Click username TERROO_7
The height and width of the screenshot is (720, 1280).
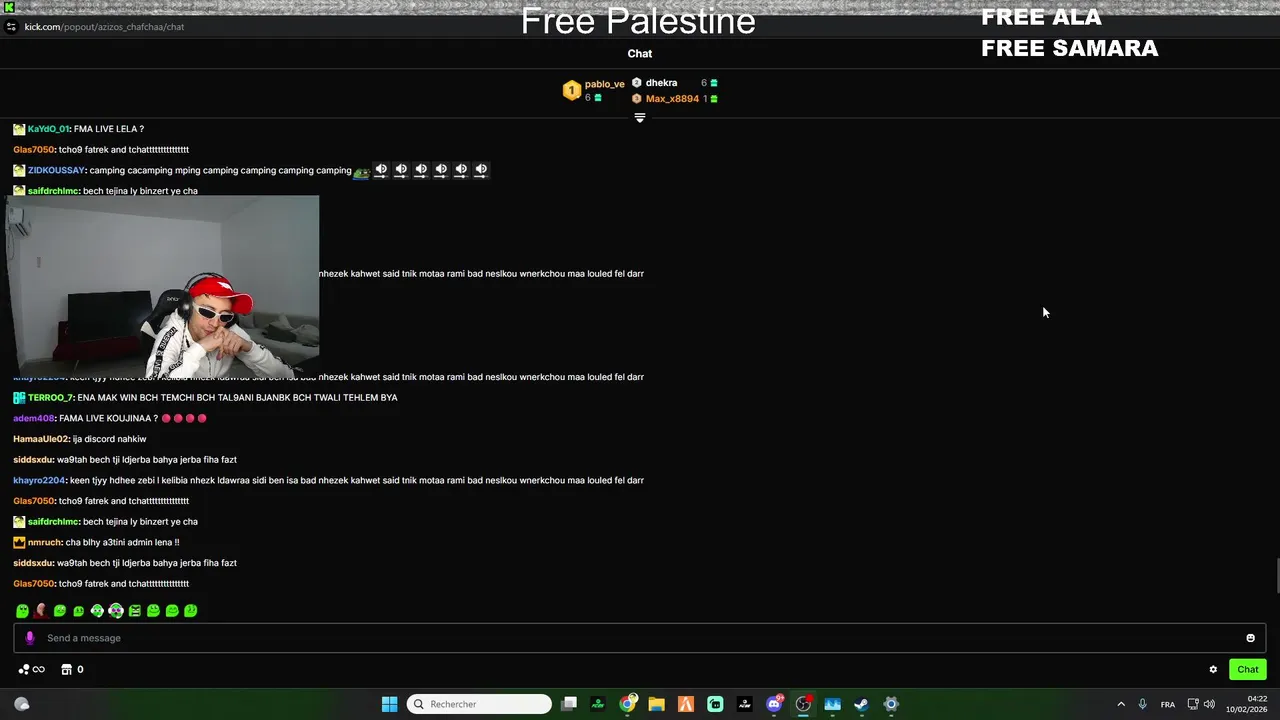(x=50, y=398)
